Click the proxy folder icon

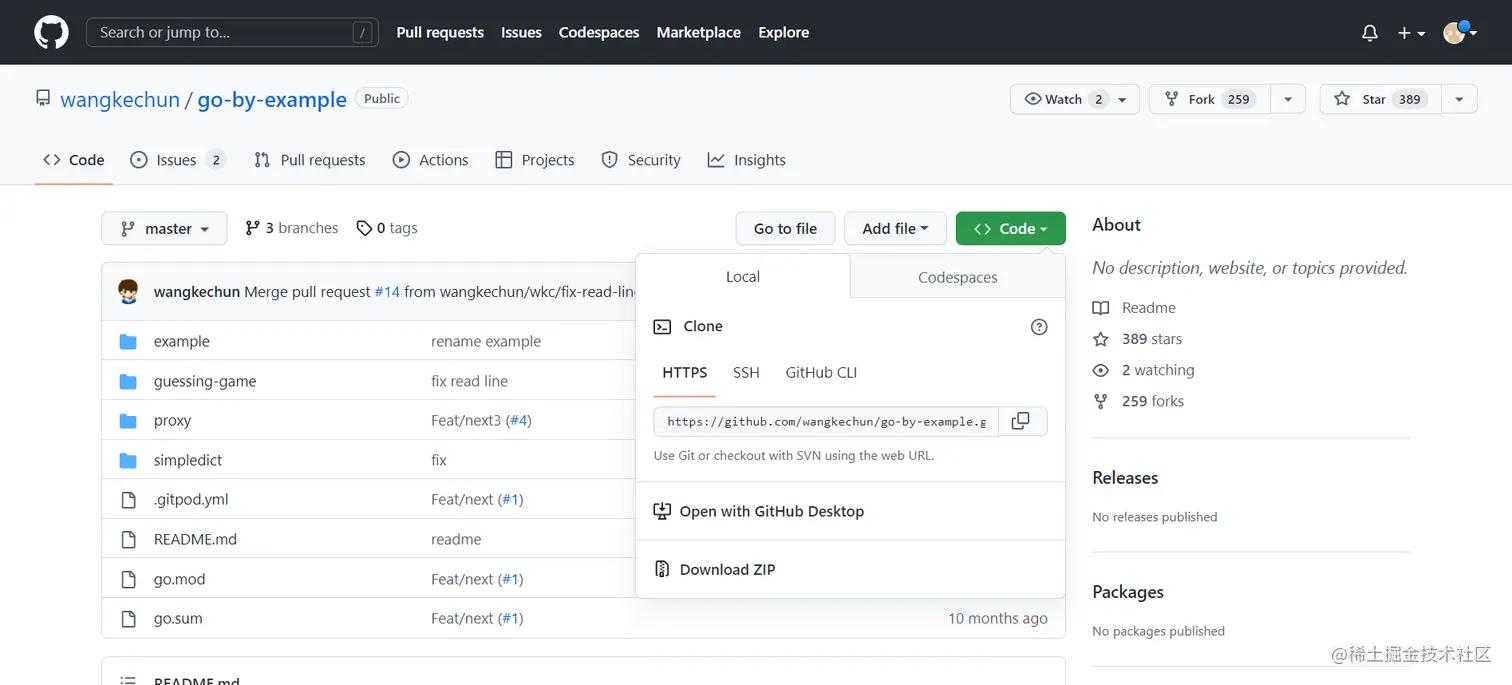click(x=128, y=420)
